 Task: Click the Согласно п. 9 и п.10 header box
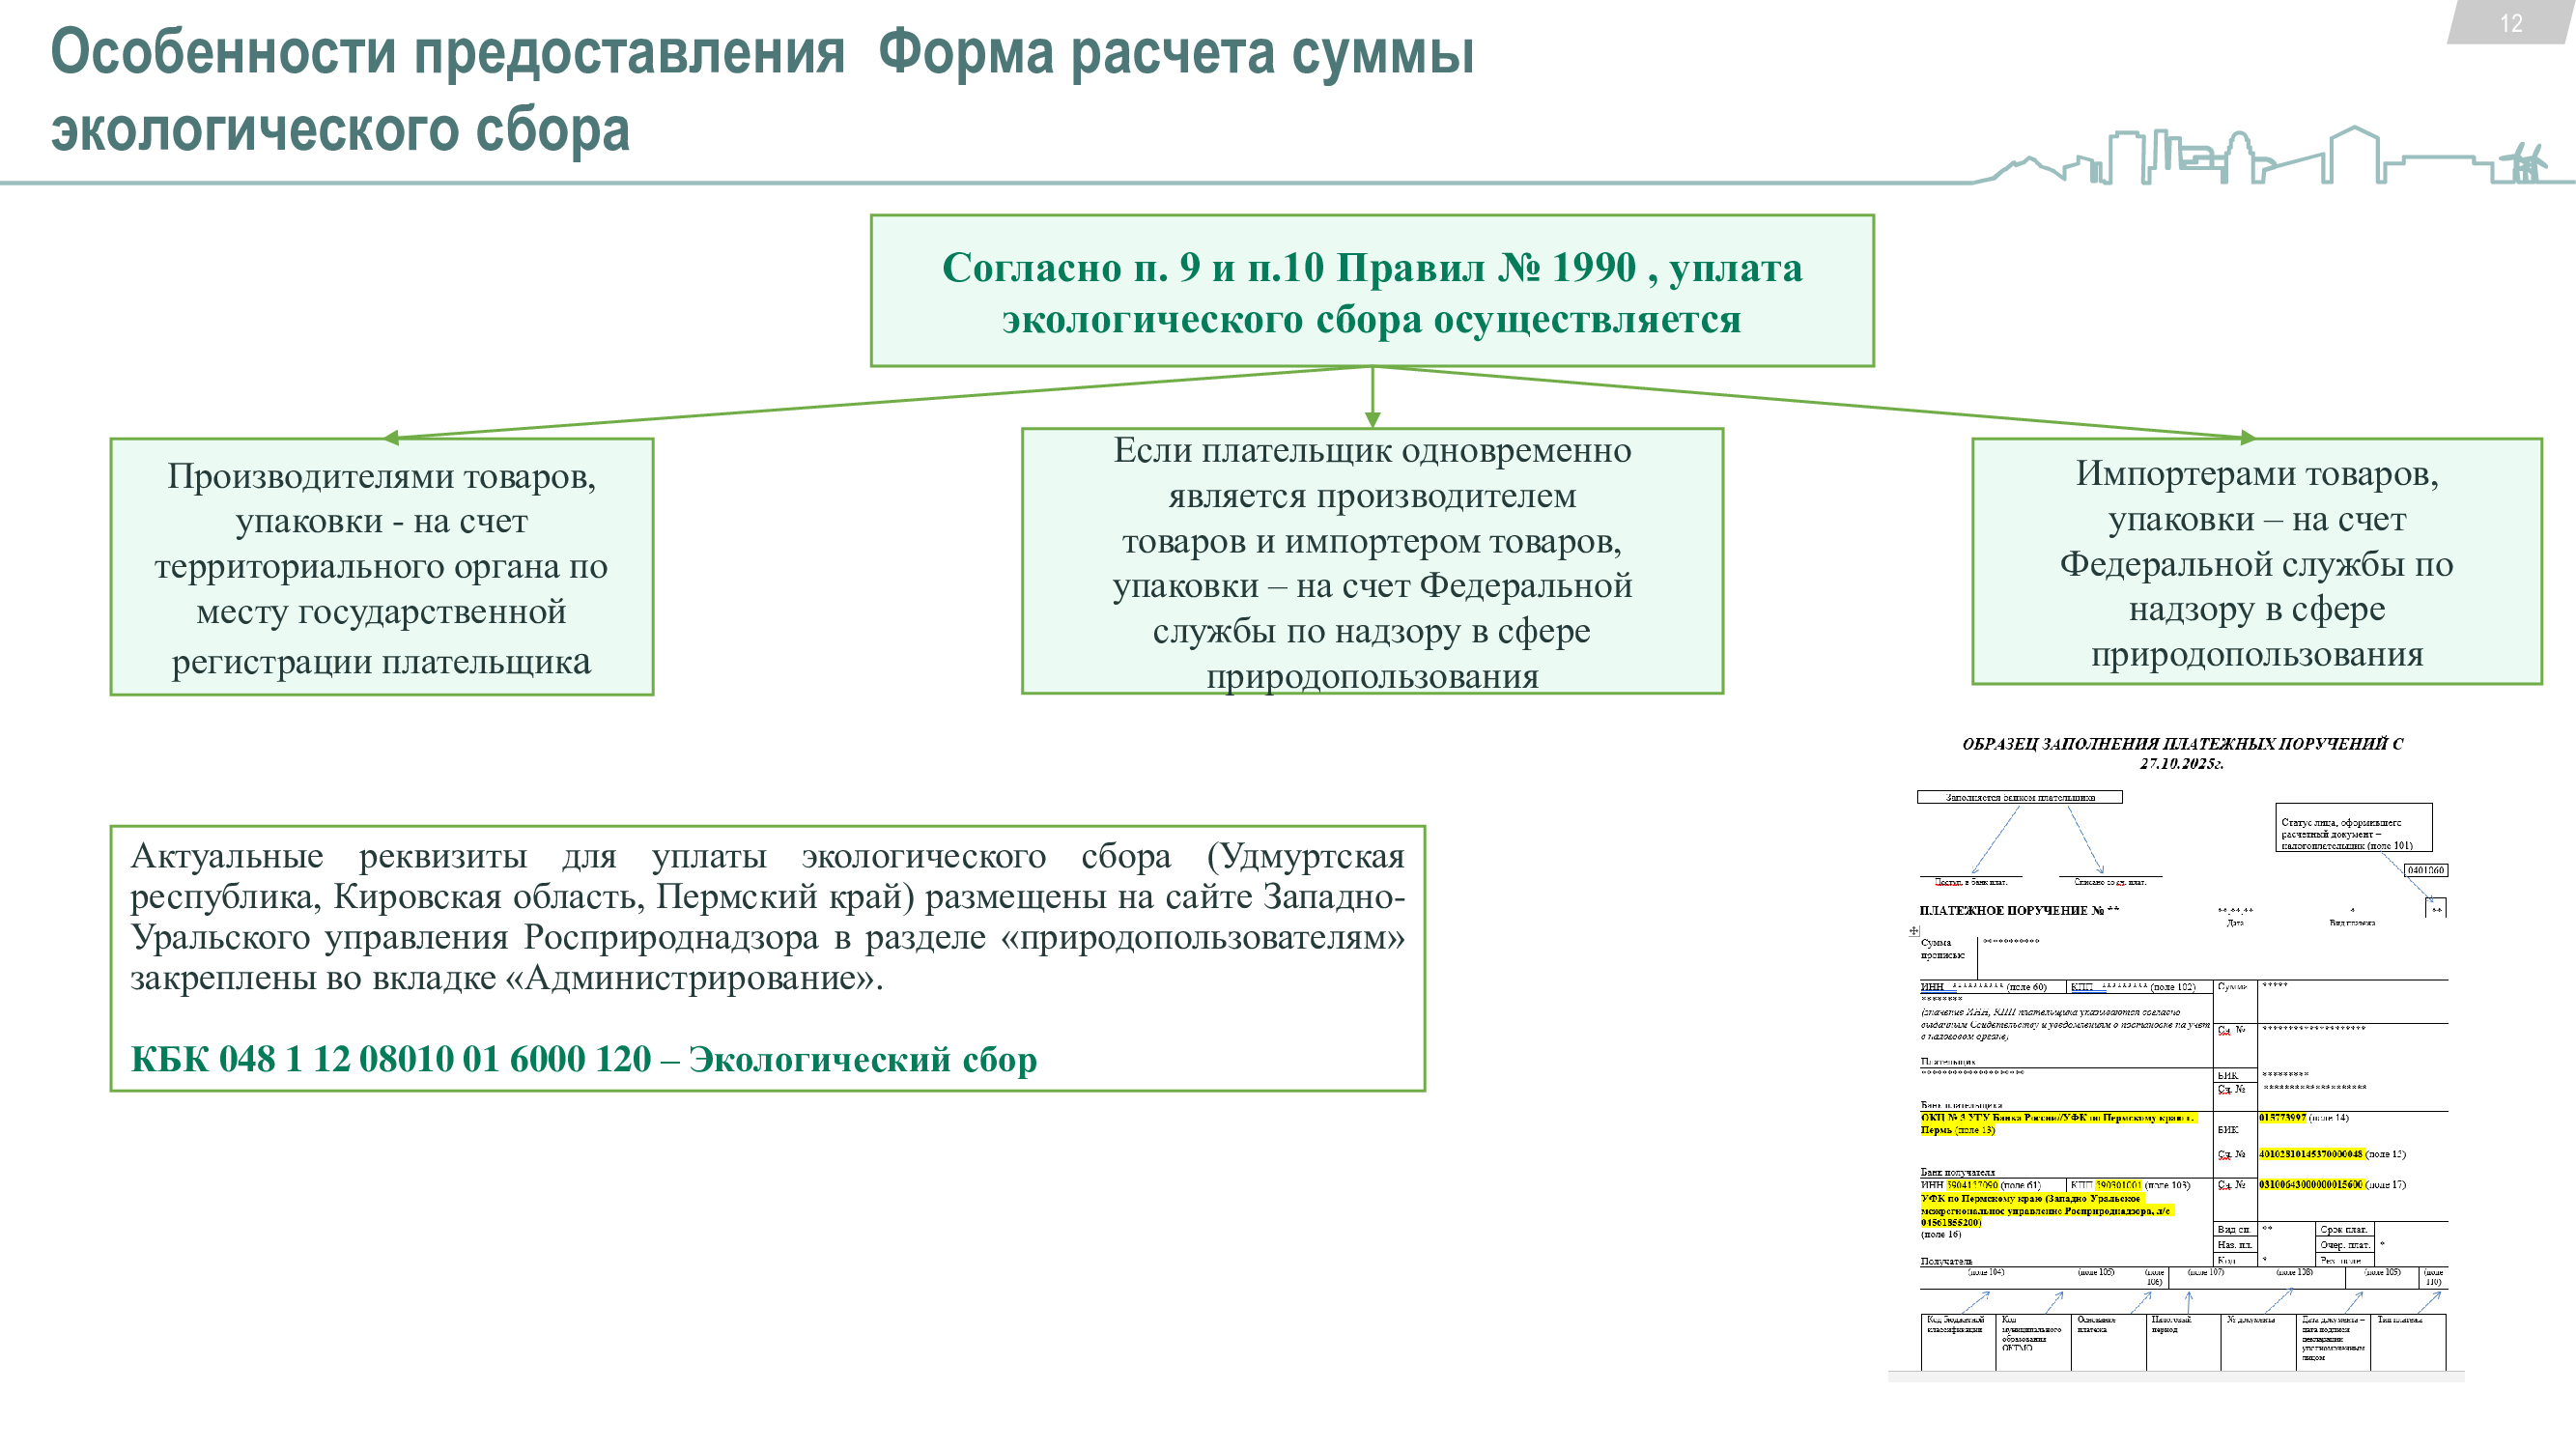coord(1371,291)
